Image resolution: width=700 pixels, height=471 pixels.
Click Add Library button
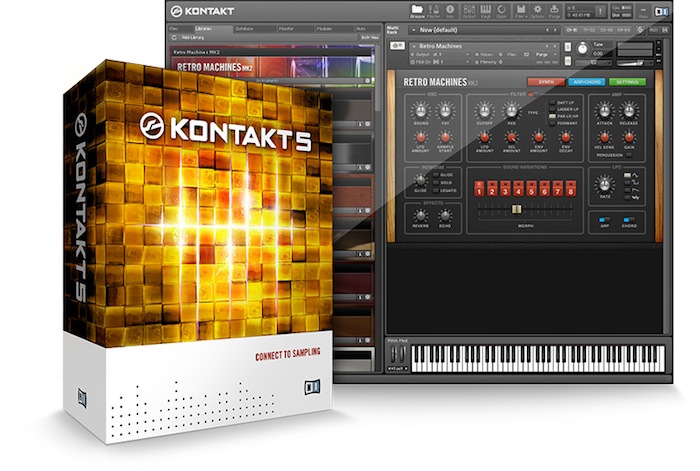point(193,38)
